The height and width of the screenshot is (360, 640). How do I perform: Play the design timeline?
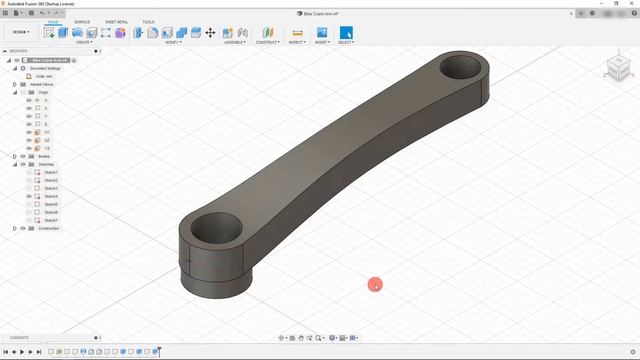pyautogui.click(x=22, y=352)
